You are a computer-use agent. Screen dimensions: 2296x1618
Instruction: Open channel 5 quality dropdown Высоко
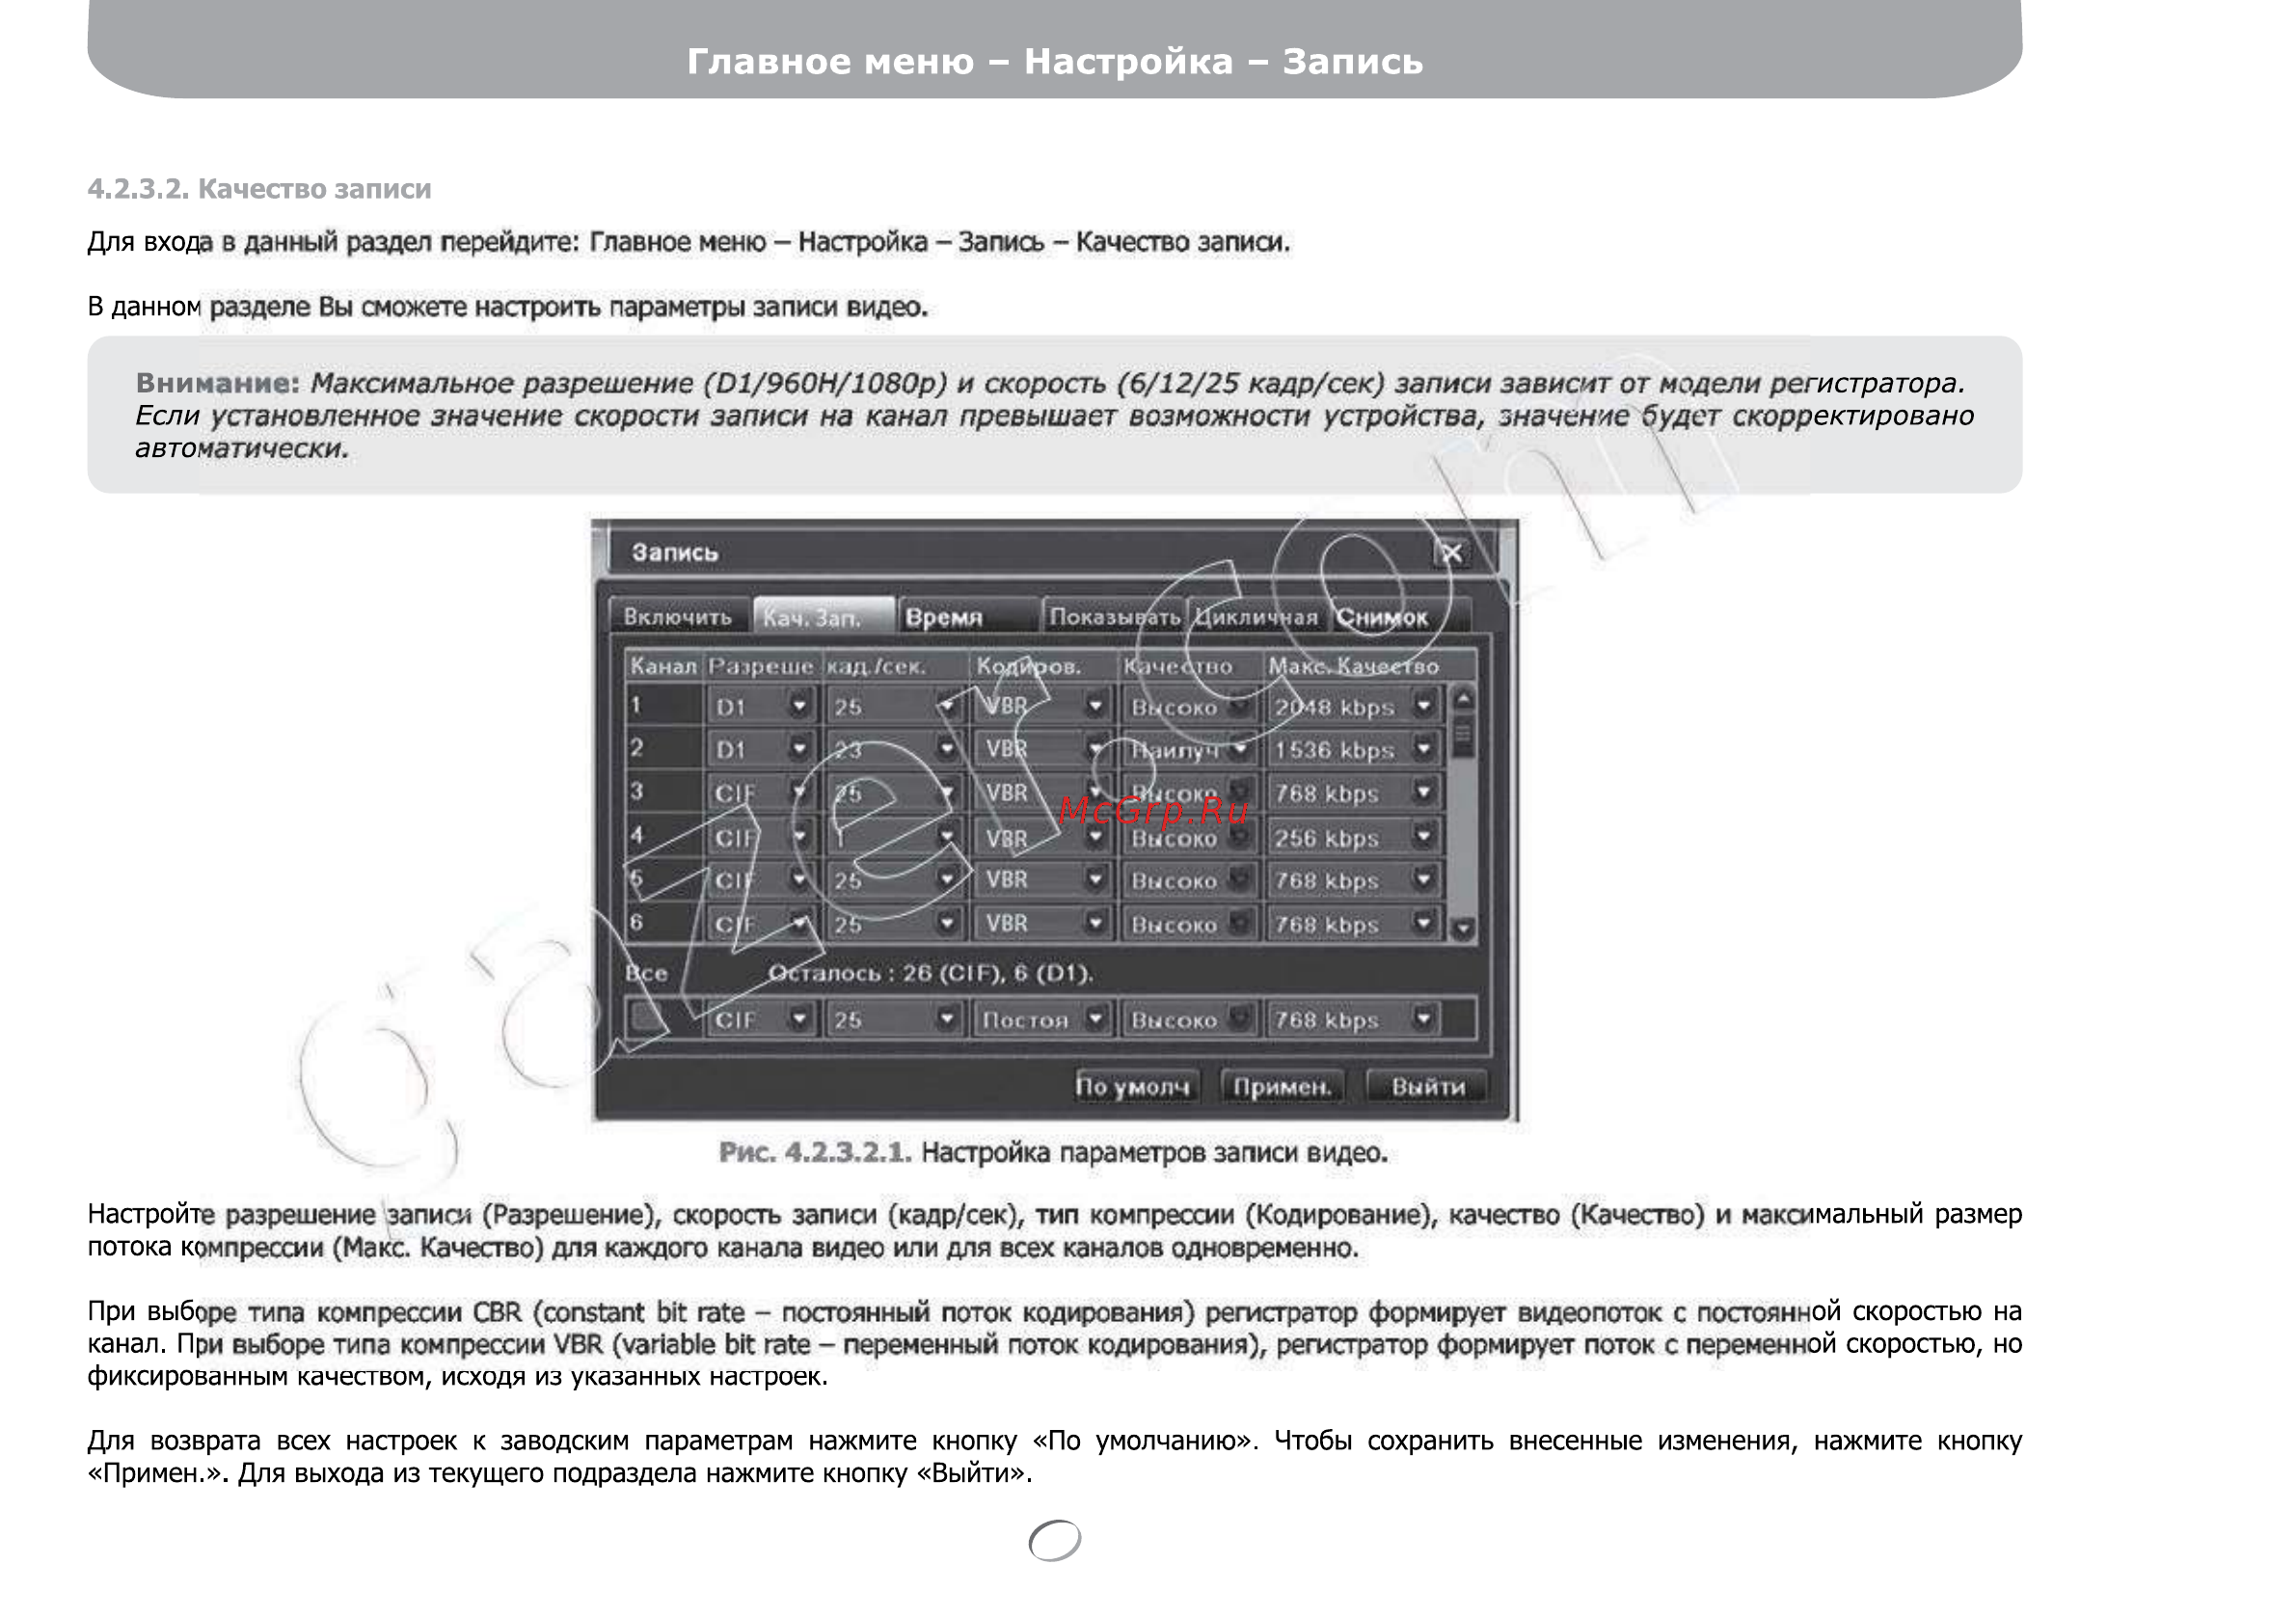(1189, 880)
